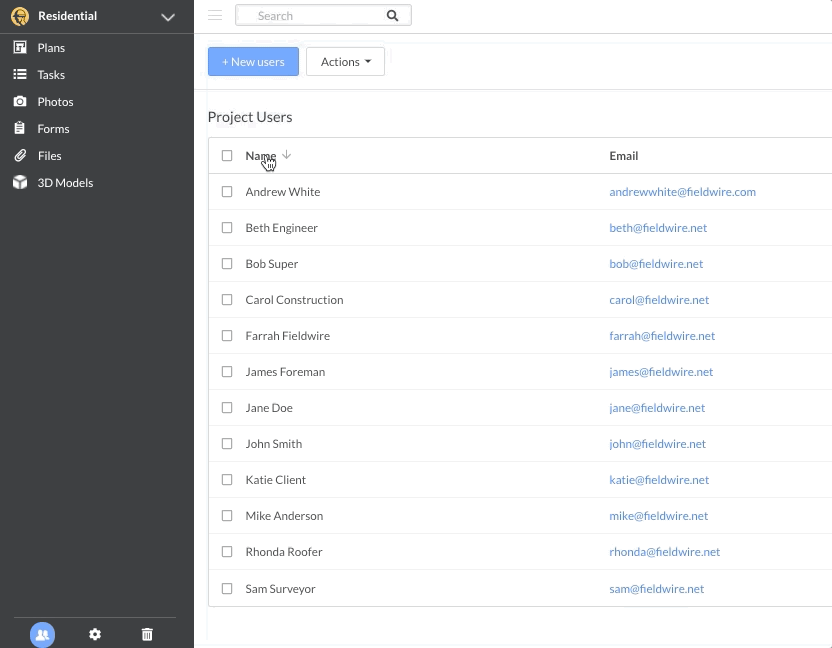832x648 pixels.
Task: Click the trash bin icon
Action: (147, 634)
